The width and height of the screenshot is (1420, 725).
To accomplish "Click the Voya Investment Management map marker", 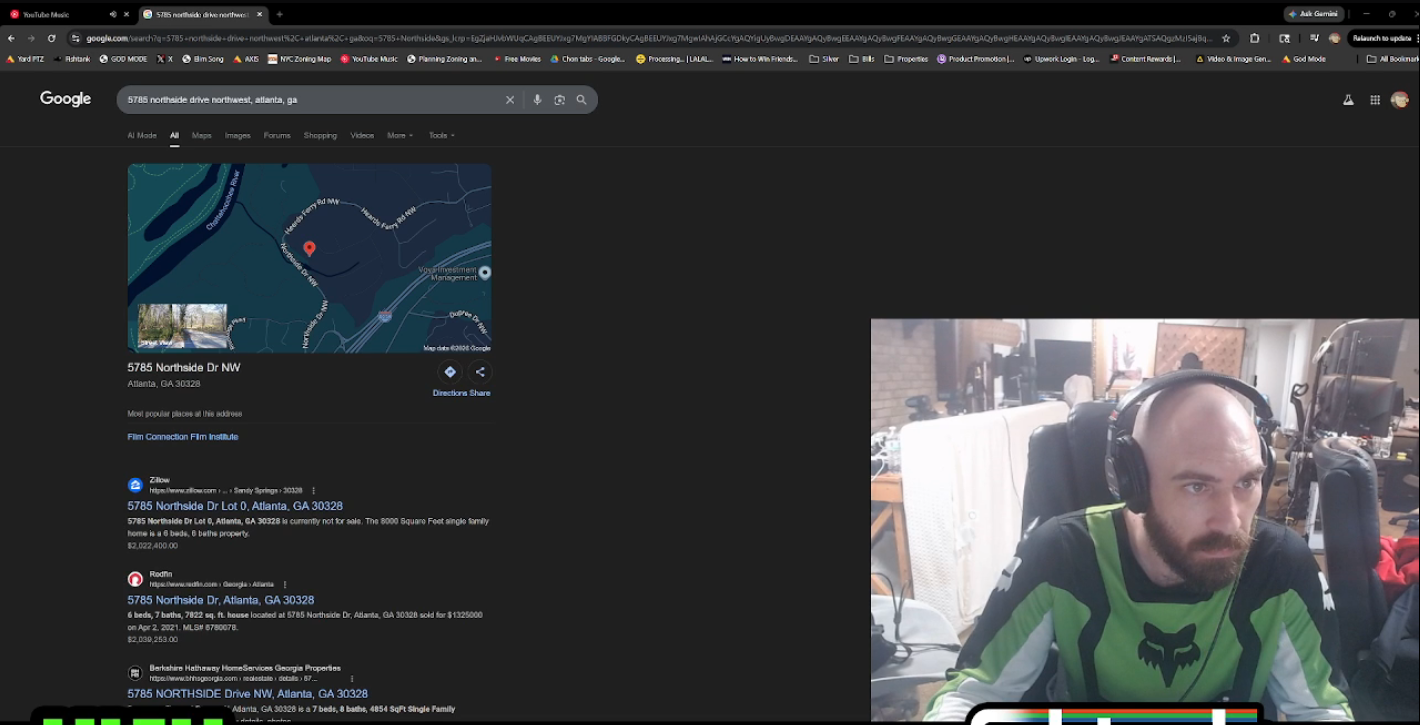I will click(x=485, y=273).
